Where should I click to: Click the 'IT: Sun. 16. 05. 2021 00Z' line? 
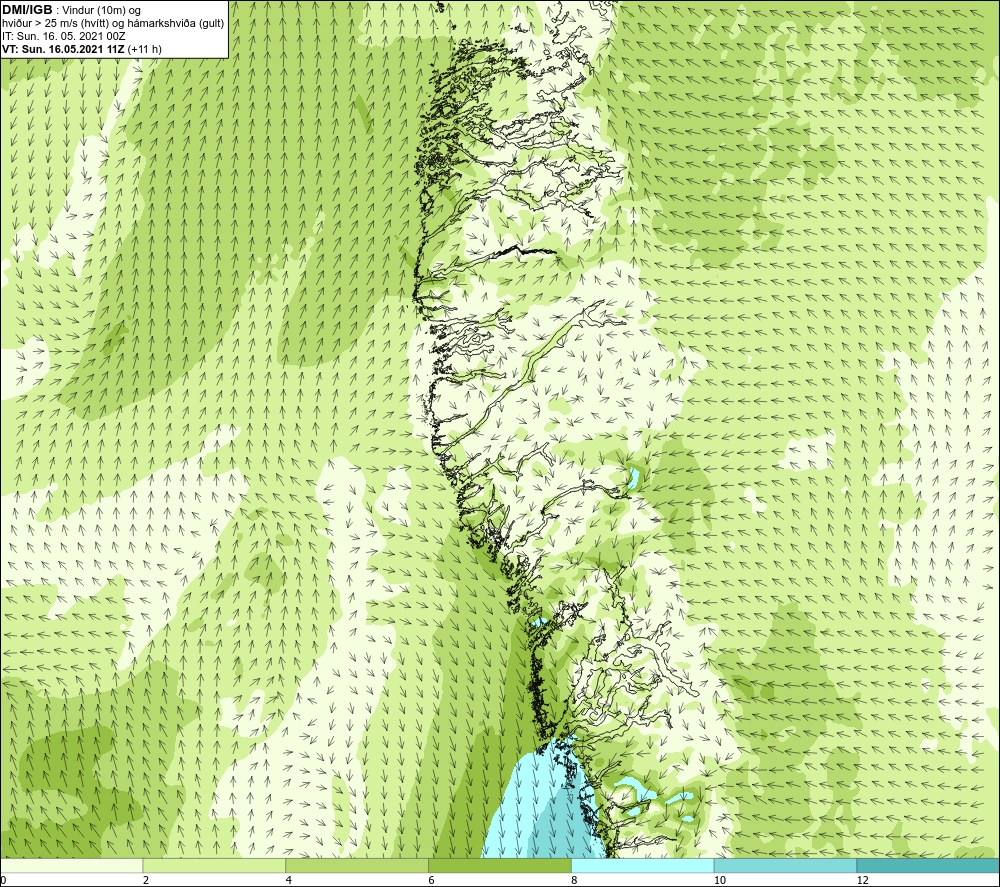(x=64, y=36)
